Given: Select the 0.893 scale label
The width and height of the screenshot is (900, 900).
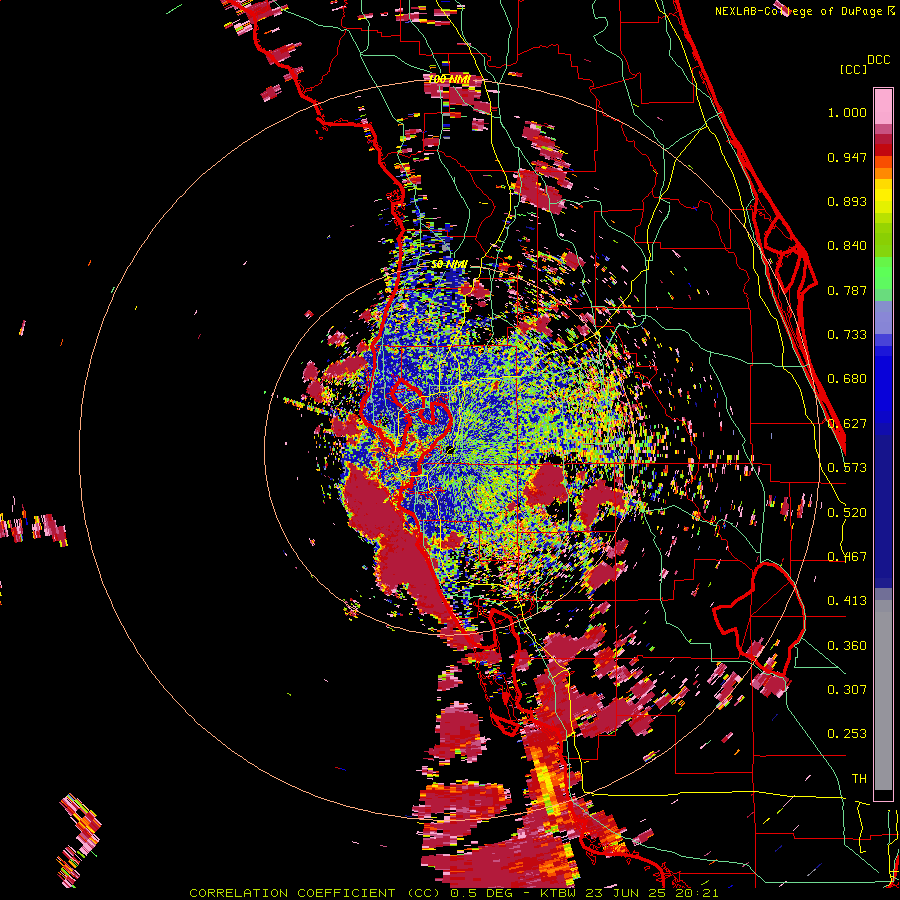Looking at the screenshot, I should (847, 201).
